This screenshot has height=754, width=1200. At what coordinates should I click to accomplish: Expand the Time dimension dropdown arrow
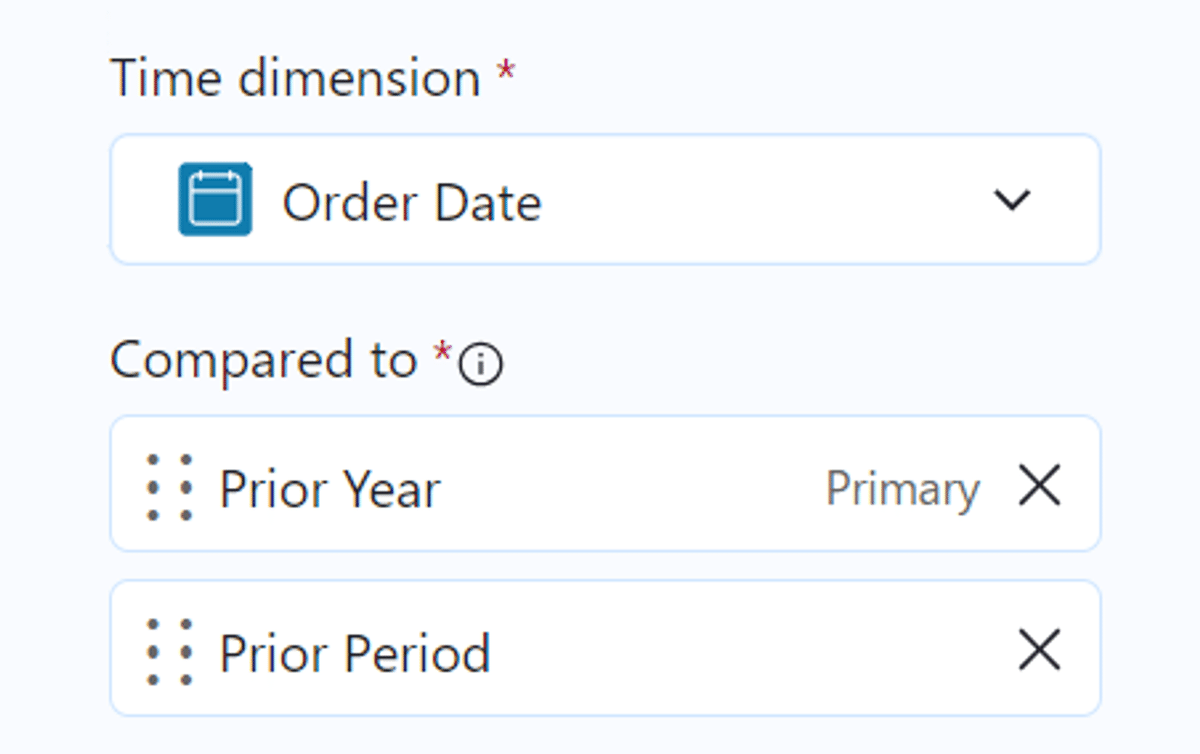pyautogui.click(x=1012, y=200)
